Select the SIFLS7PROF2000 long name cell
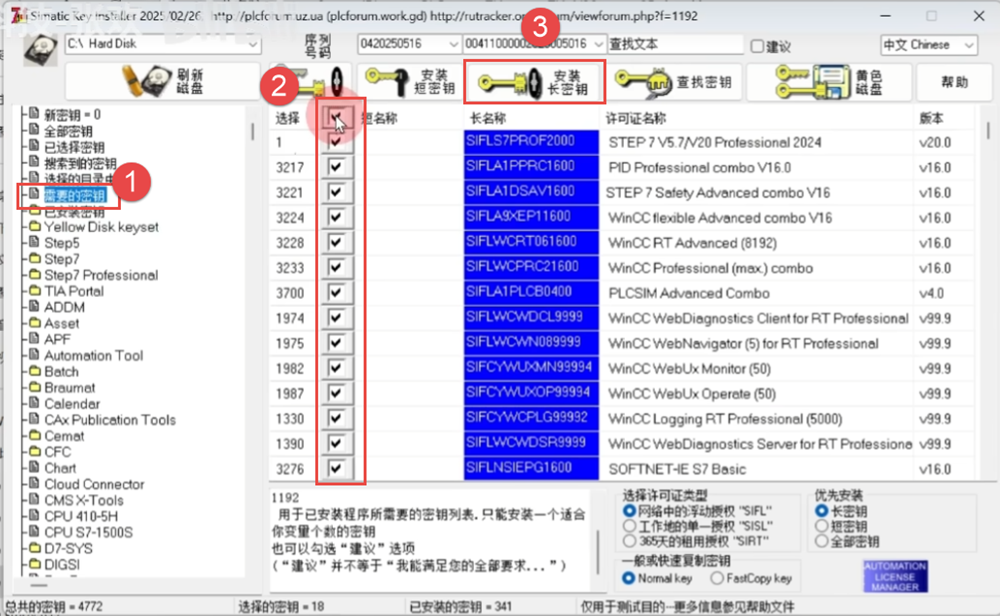The image size is (1000, 616). (531, 142)
